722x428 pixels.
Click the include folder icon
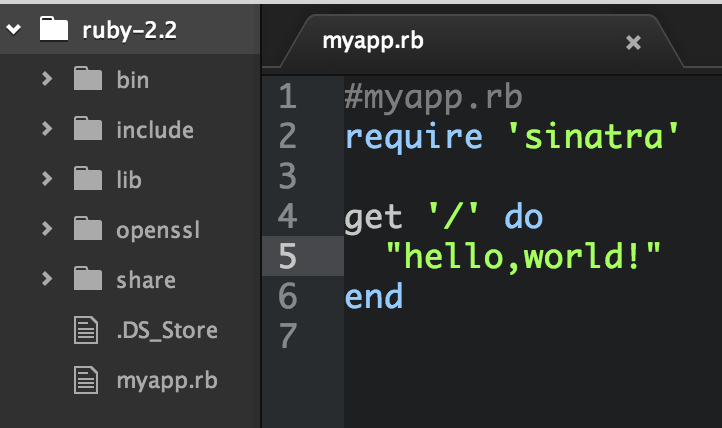tap(88, 128)
